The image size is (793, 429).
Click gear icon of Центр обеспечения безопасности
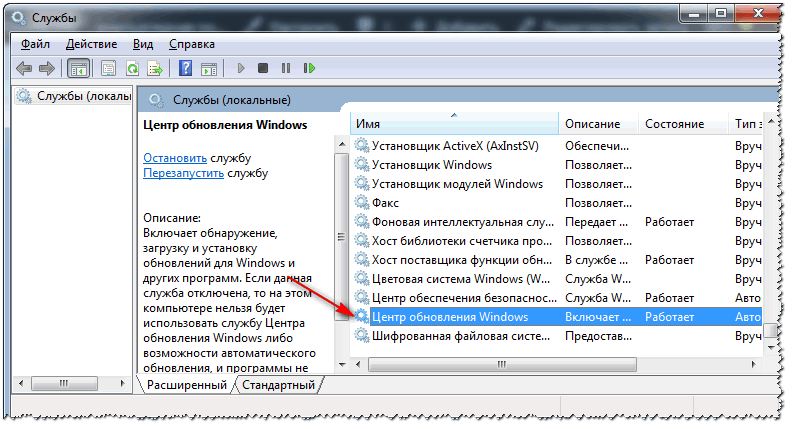click(x=361, y=297)
